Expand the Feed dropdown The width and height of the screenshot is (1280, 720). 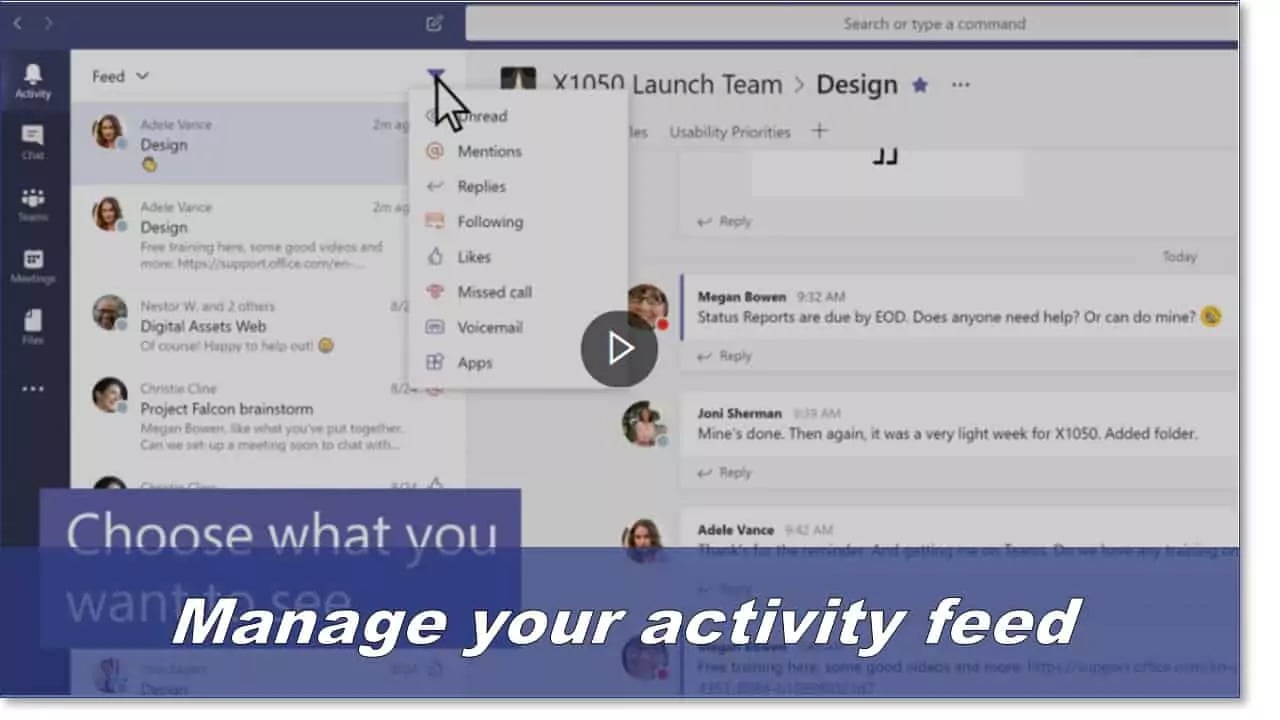click(120, 76)
